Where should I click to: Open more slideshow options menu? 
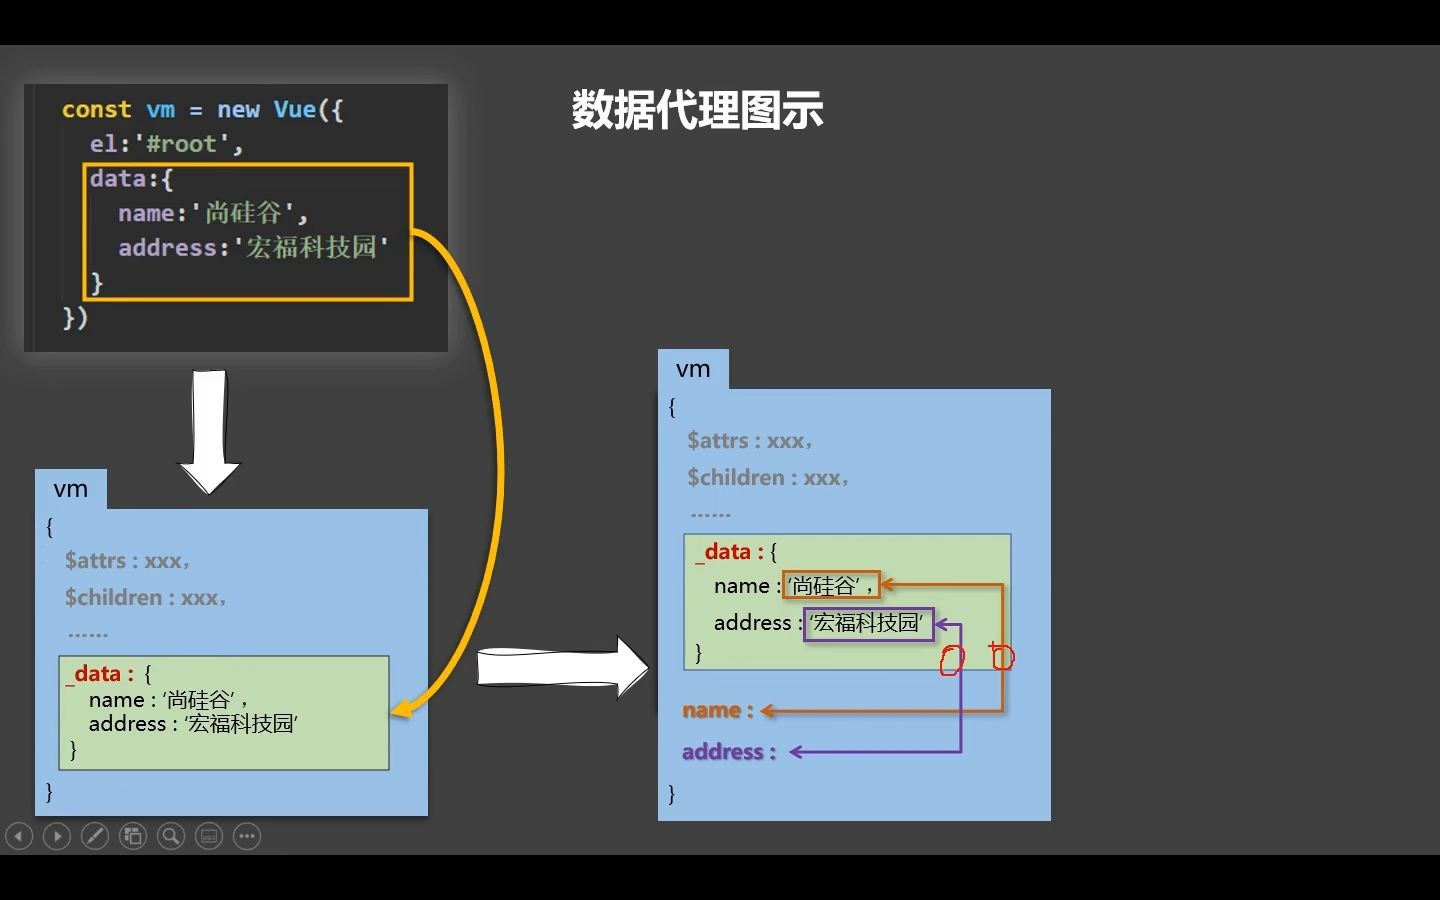247,836
